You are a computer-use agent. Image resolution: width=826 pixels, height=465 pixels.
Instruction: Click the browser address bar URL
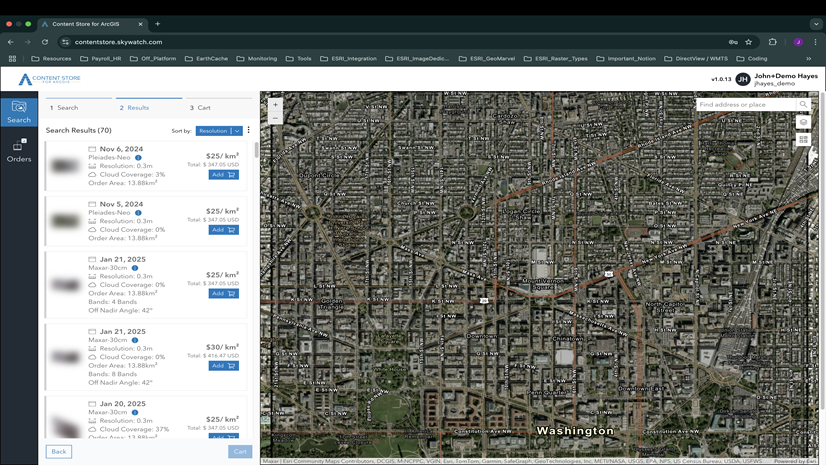coord(119,42)
